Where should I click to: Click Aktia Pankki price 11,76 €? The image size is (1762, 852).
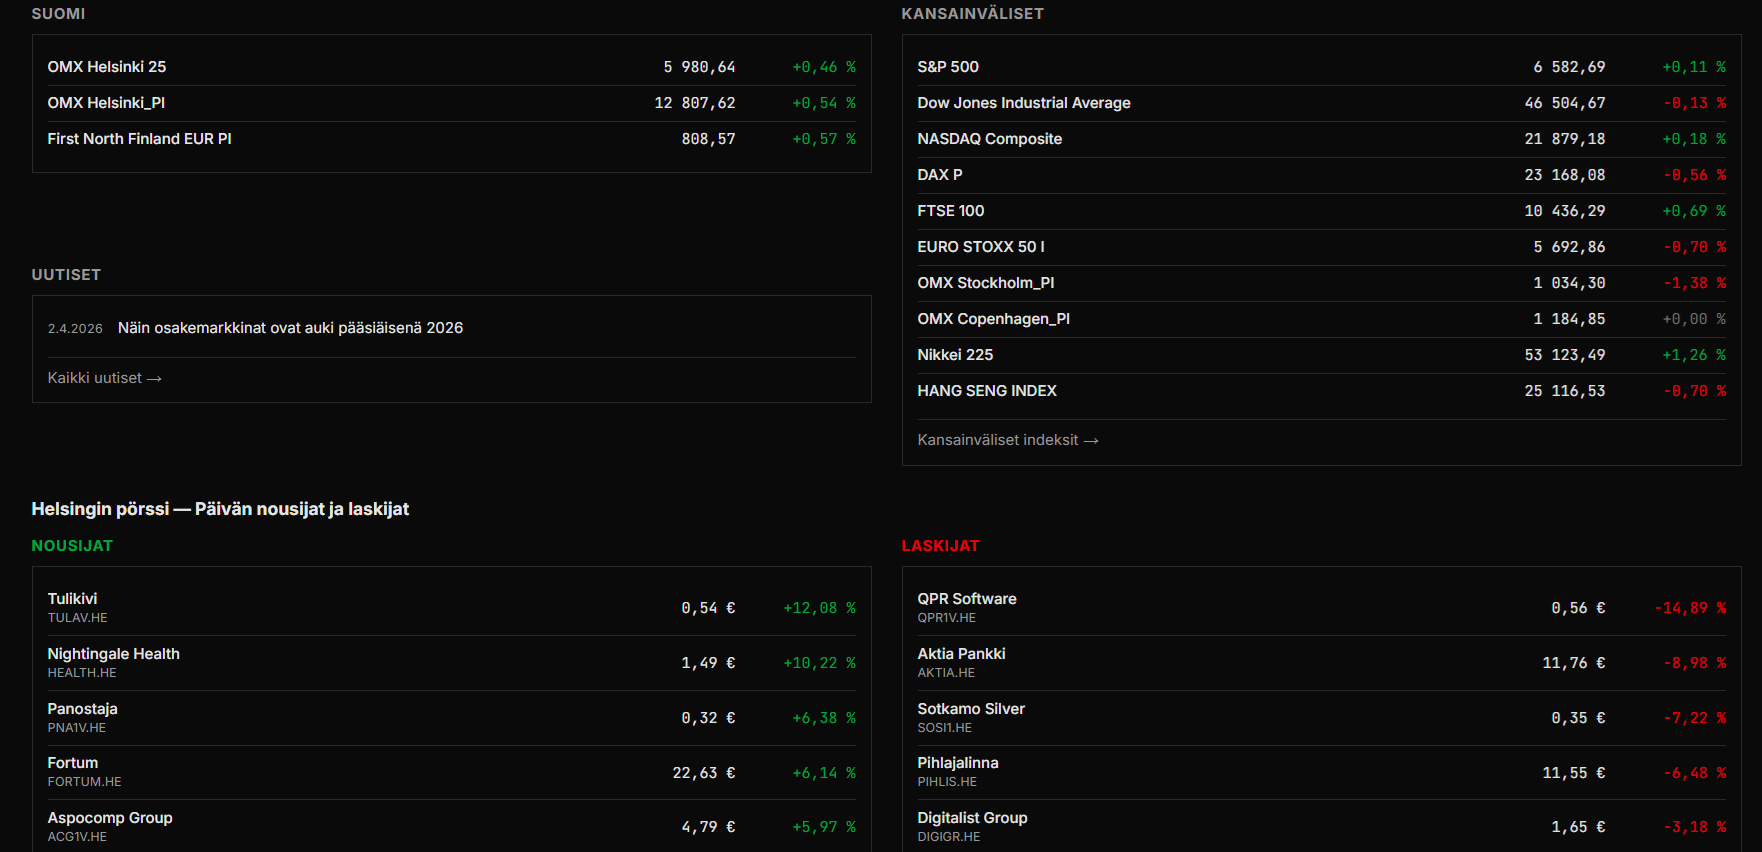(x=1574, y=663)
